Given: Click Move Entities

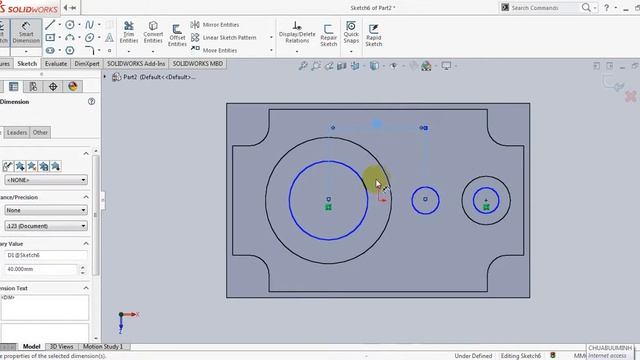Looking at the screenshot, I should tap(214, 50).
